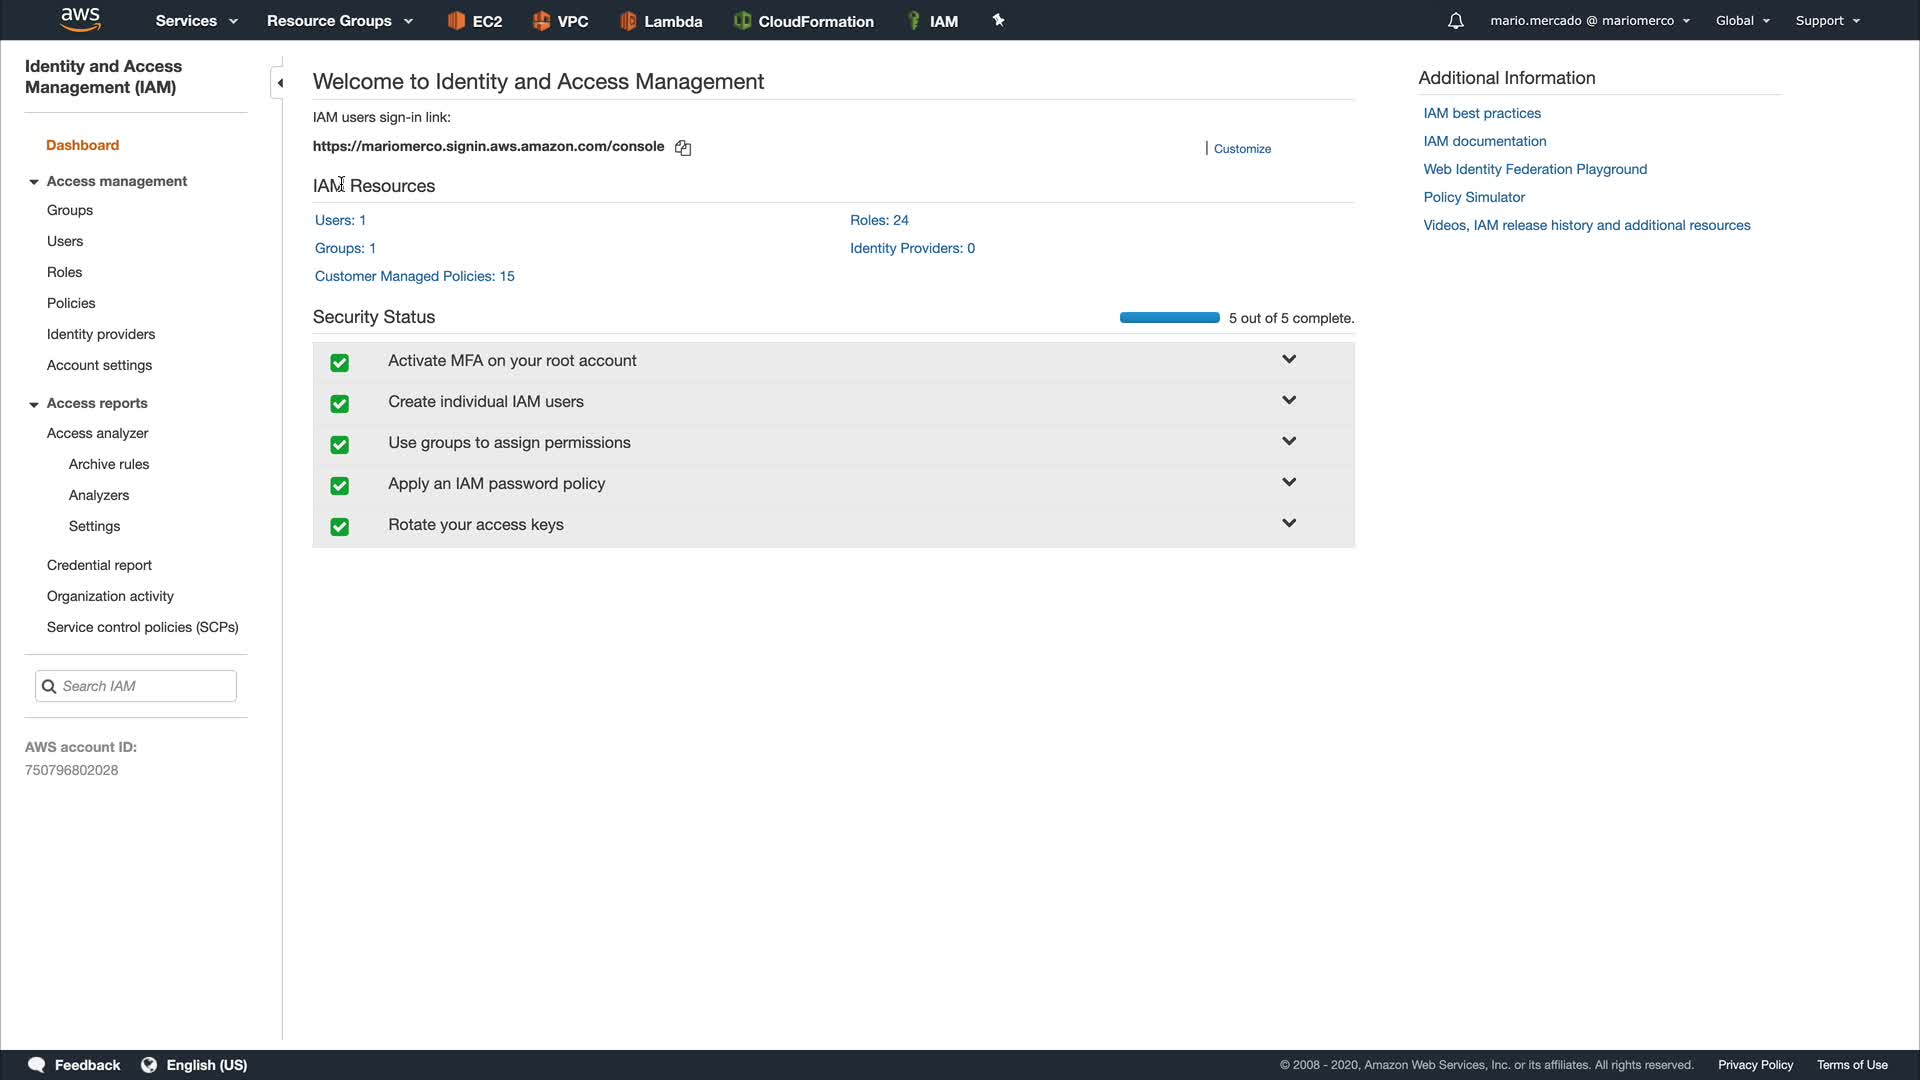Expand Create individual IAM users row

pos(1289,400)
